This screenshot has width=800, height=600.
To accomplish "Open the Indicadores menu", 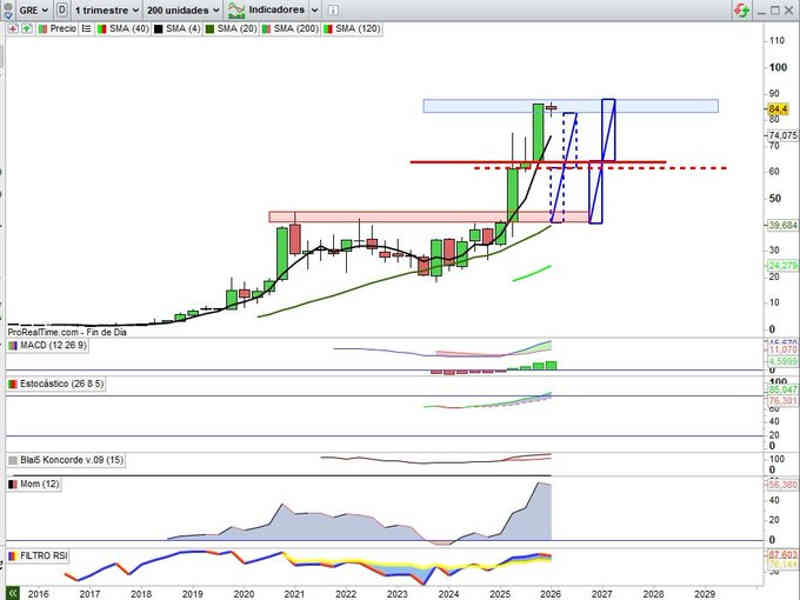I will 270,10.
